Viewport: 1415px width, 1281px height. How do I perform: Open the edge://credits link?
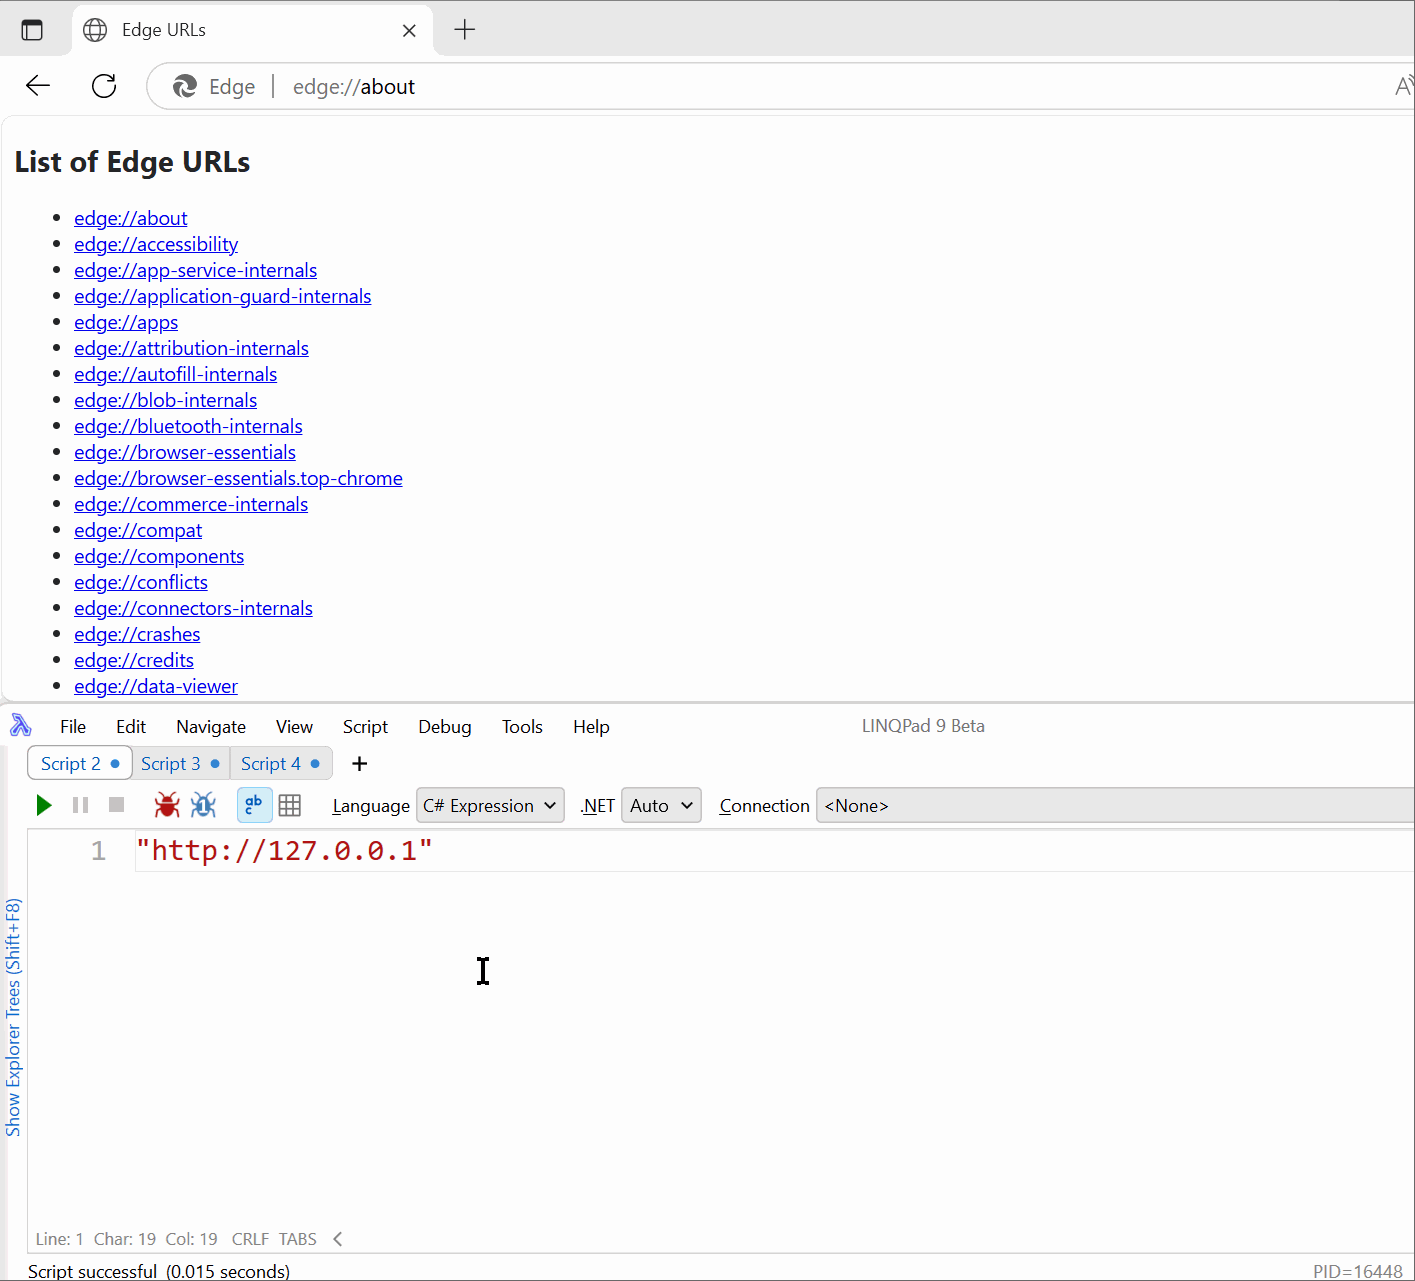[x=134, y=660]
